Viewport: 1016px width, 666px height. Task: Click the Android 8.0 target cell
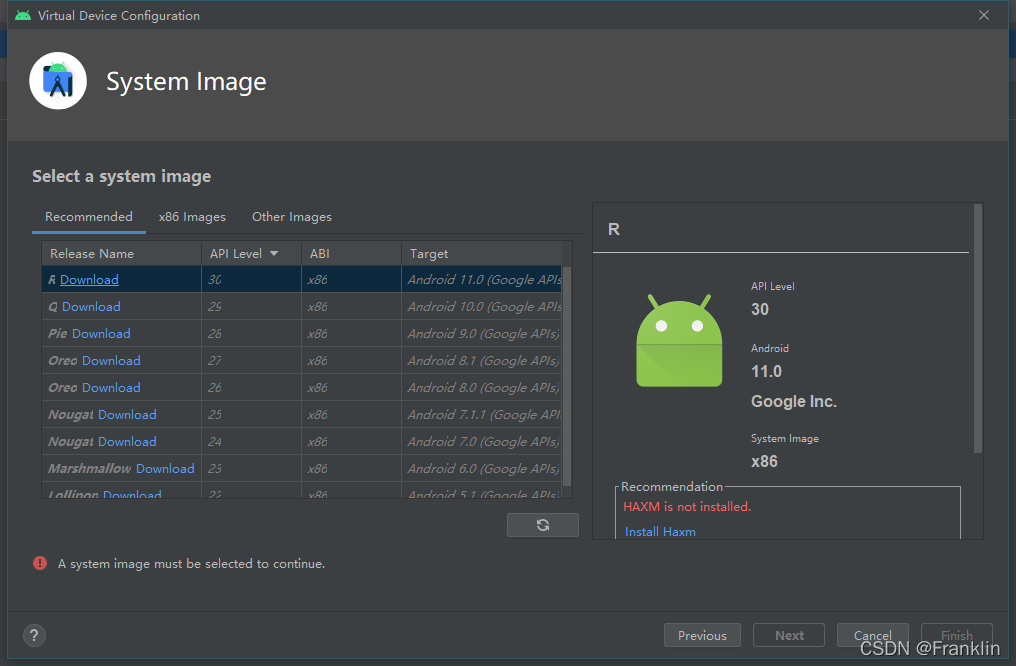[x=481, y=387]
